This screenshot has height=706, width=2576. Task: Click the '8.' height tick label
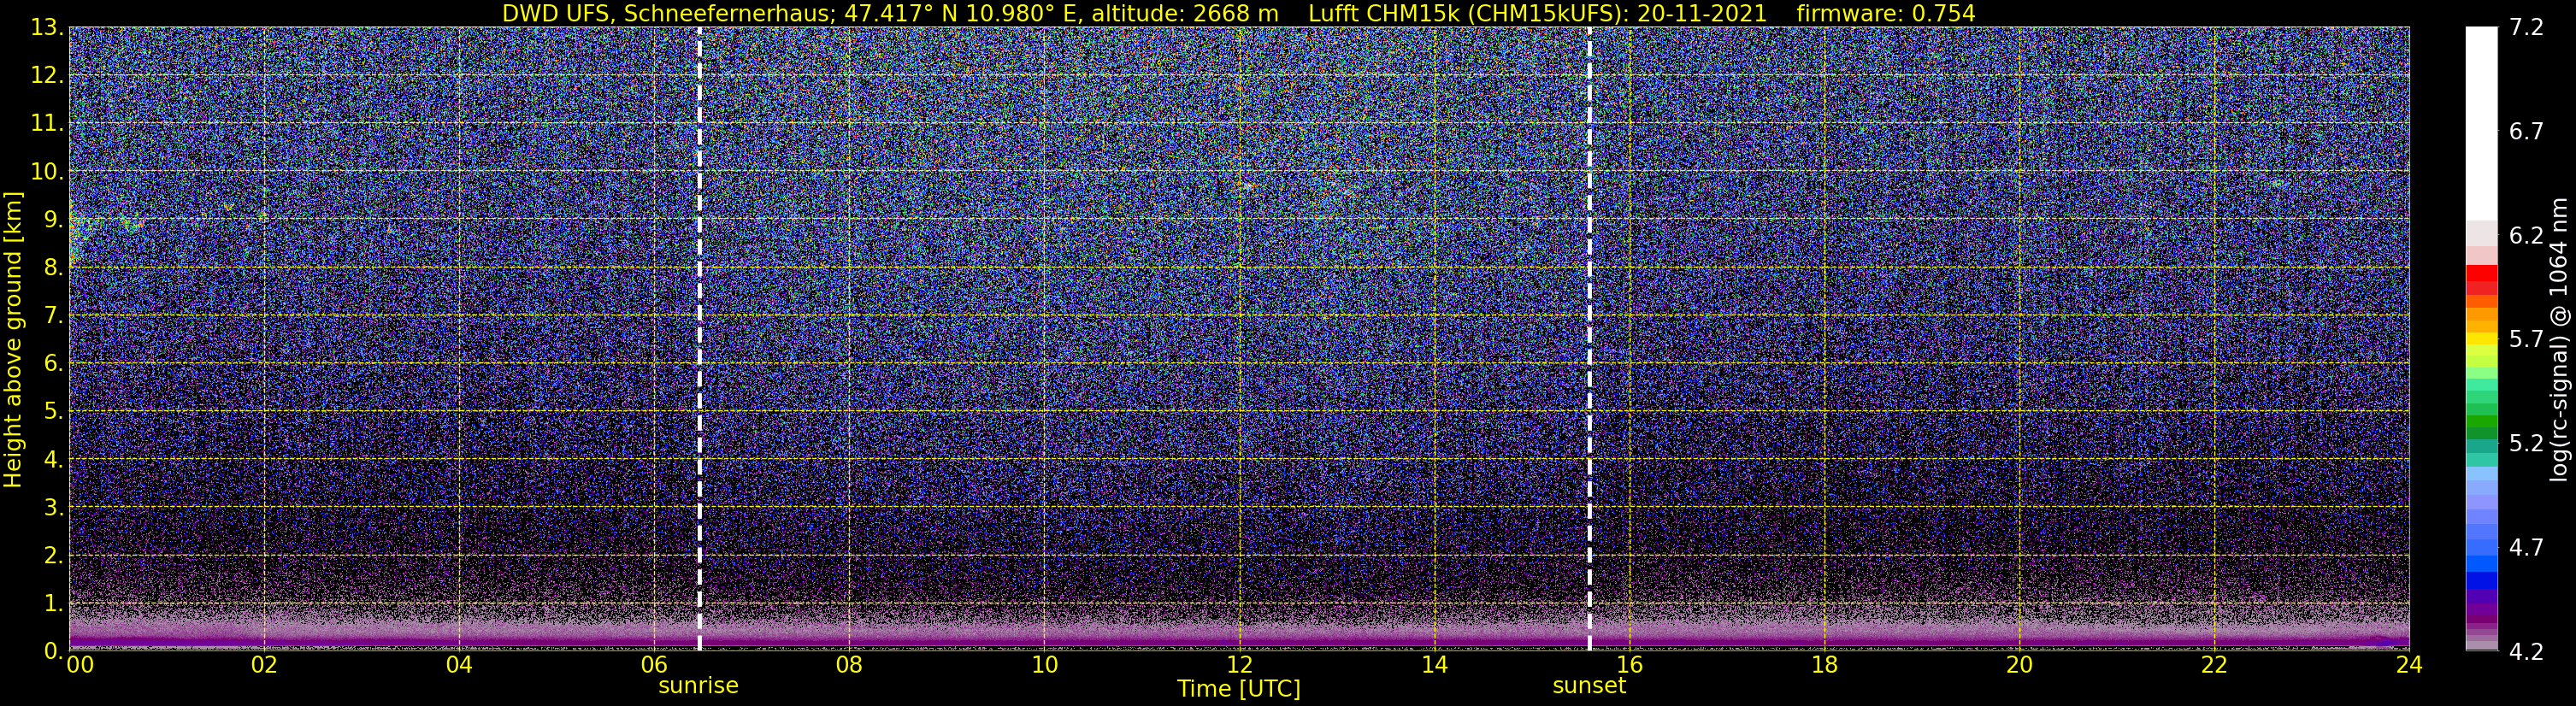pos(53,268)
